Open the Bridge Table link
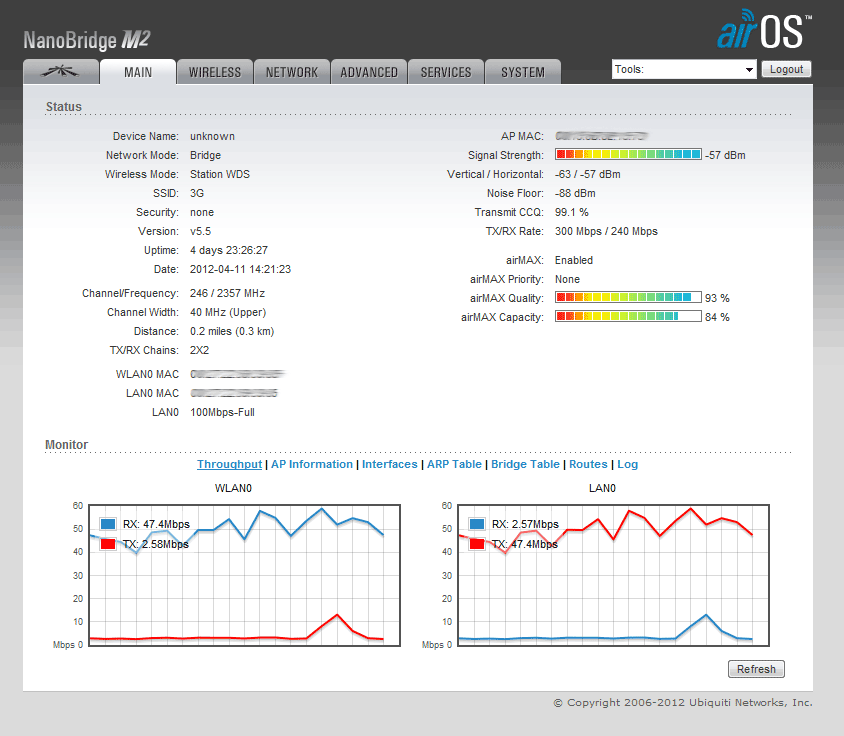The image size is (844, 736). click(525, 464)
